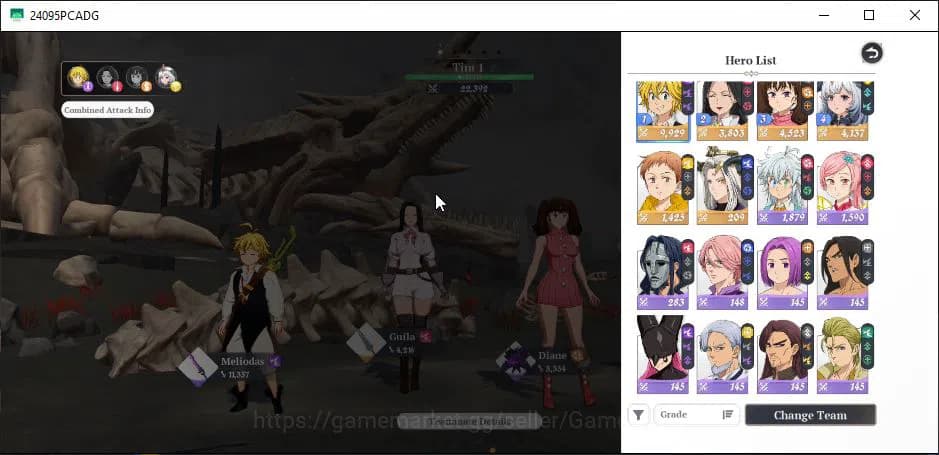This screenshot has height=455, width=939.
Task: Close the 24095PCADG window
Action: pyautogui.click(x=915, y=15)
